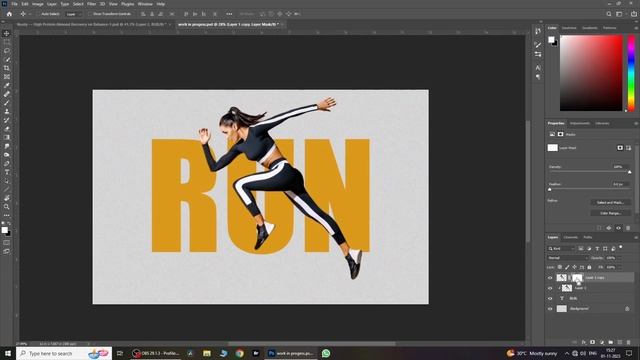The width and height of the screenshot is (640, 360).
Task: Create a new layer
Action: pos(620,342)
